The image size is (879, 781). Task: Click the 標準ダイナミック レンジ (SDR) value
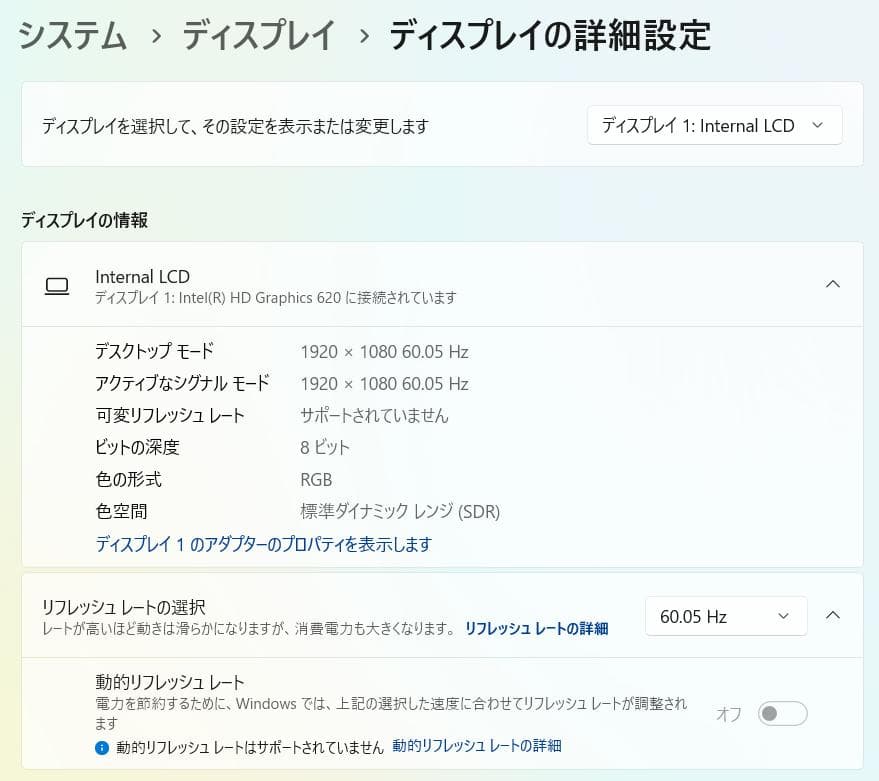pyautogui.click(x=400, y=511)
